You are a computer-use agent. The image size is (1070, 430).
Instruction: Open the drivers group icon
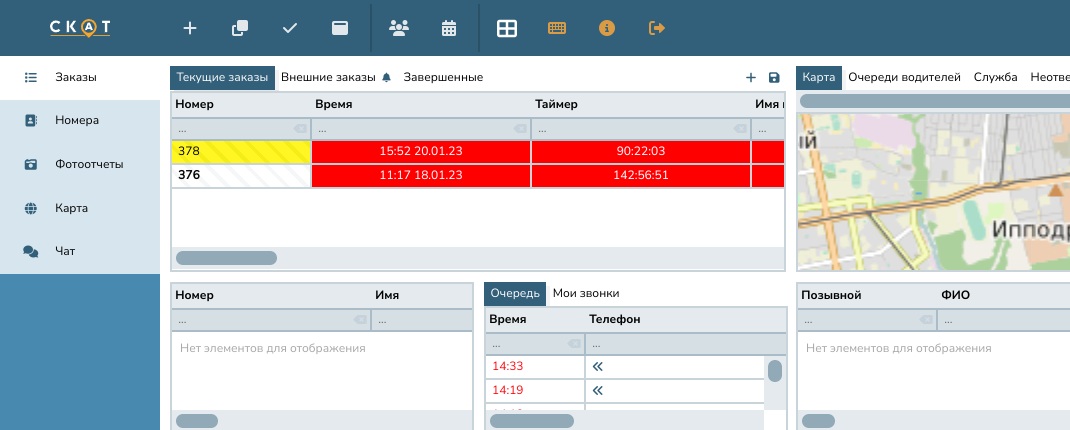click(399, 28)
